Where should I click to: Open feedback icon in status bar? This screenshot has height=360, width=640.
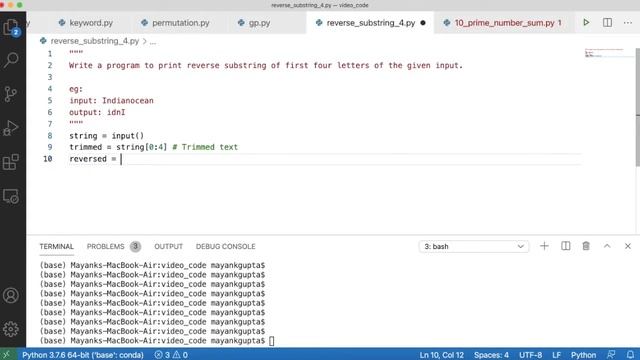click(x=611, y=355)
